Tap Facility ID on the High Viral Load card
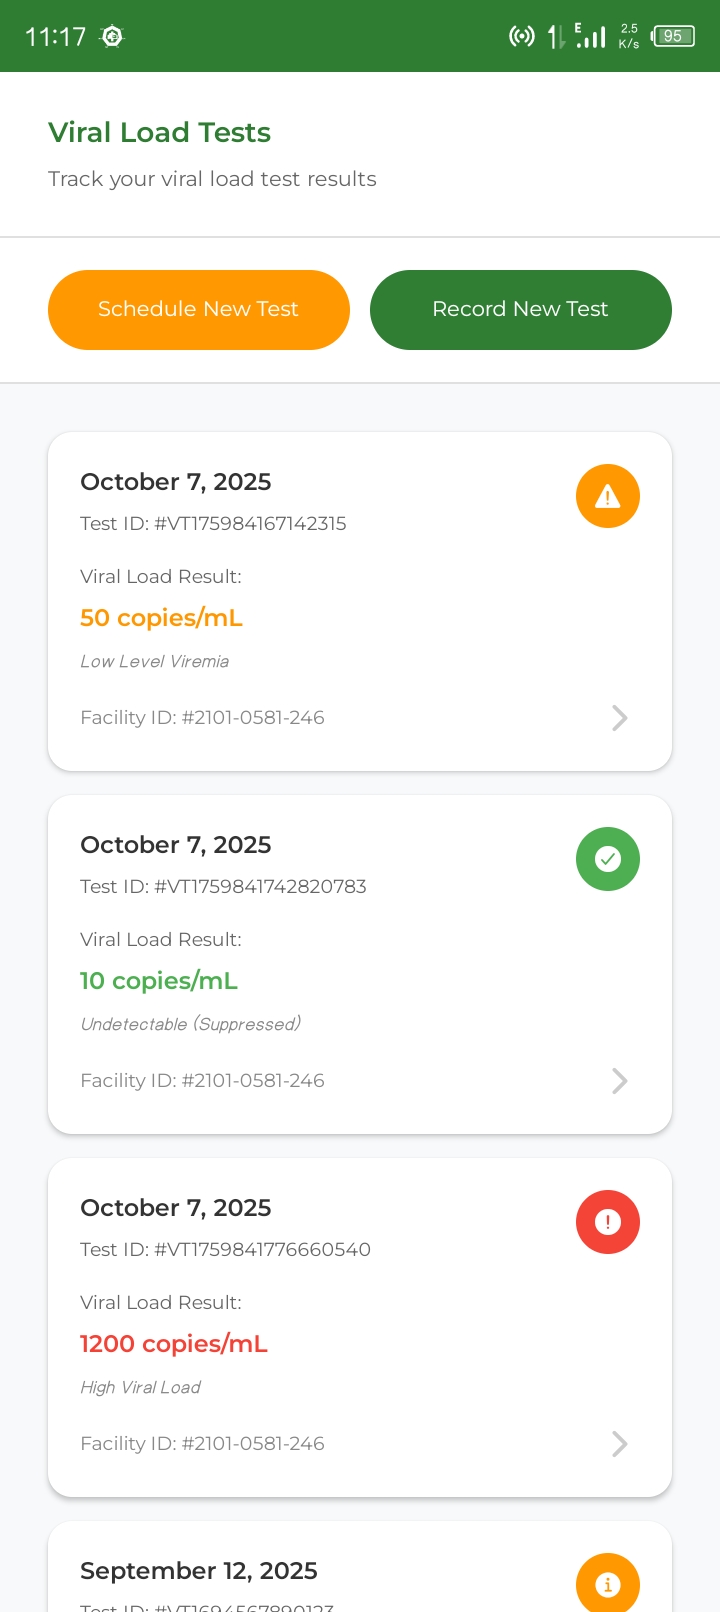 (x=202, y=1444)
